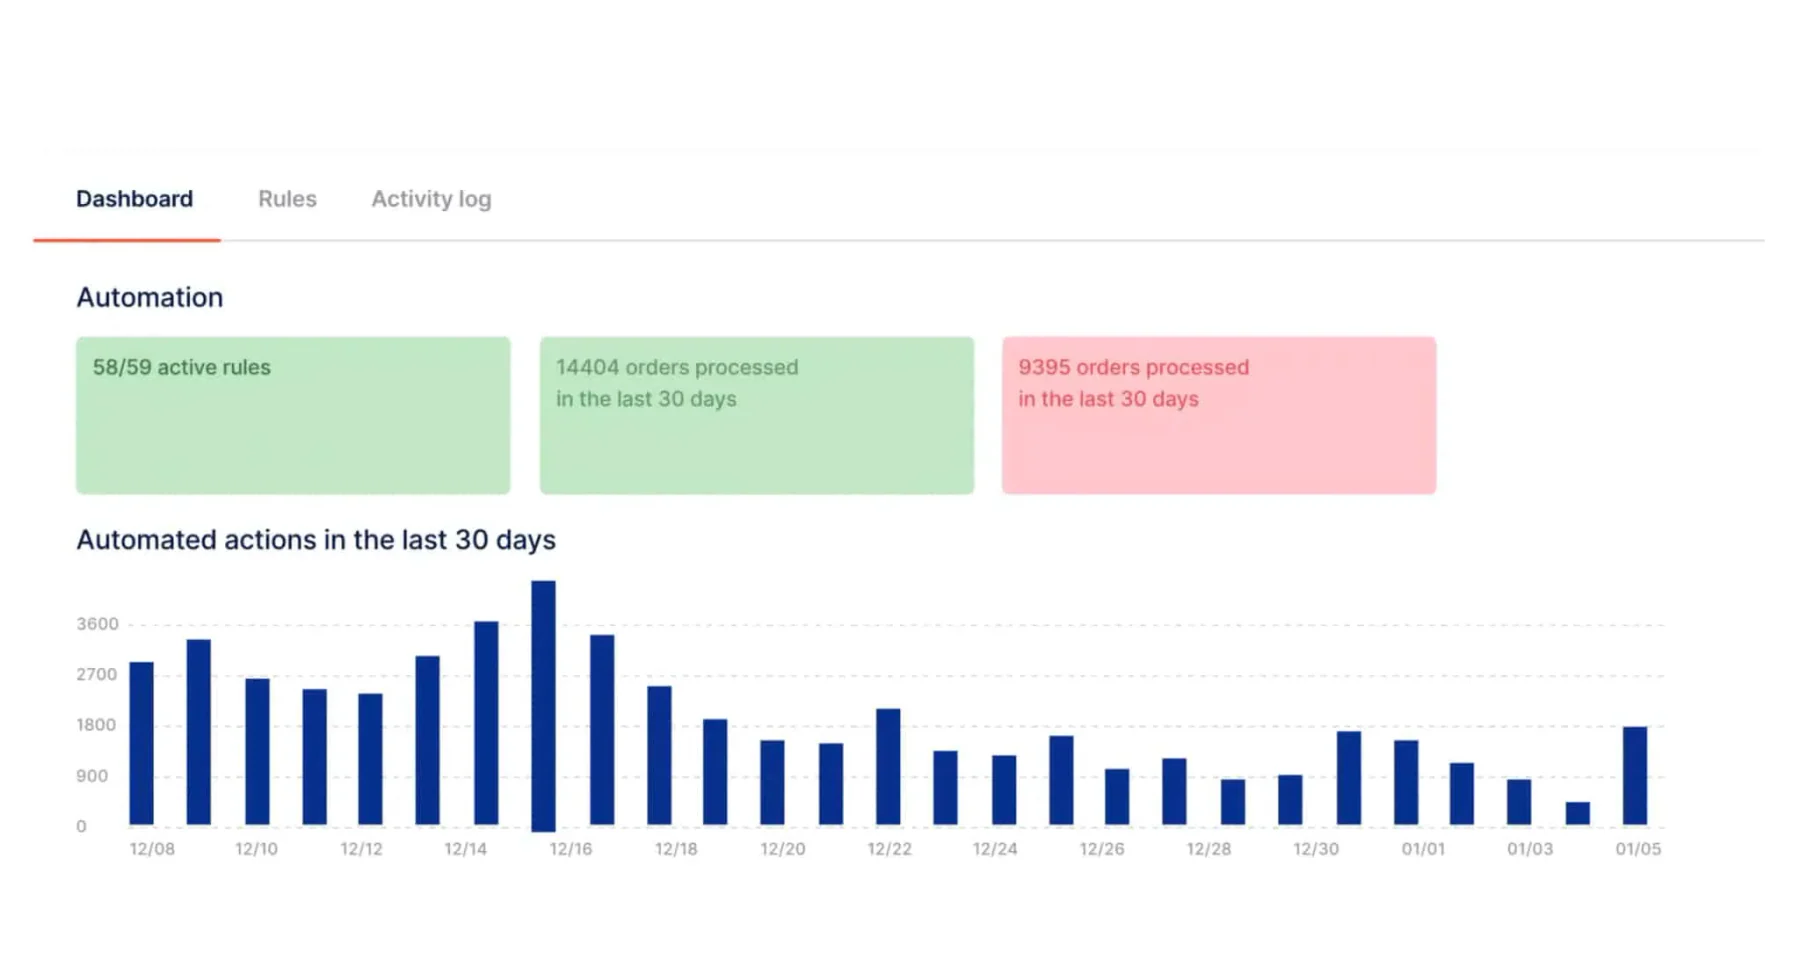Click the 12/30 date axis label
Viewport: 1800px width, 975px height.
1316,849
